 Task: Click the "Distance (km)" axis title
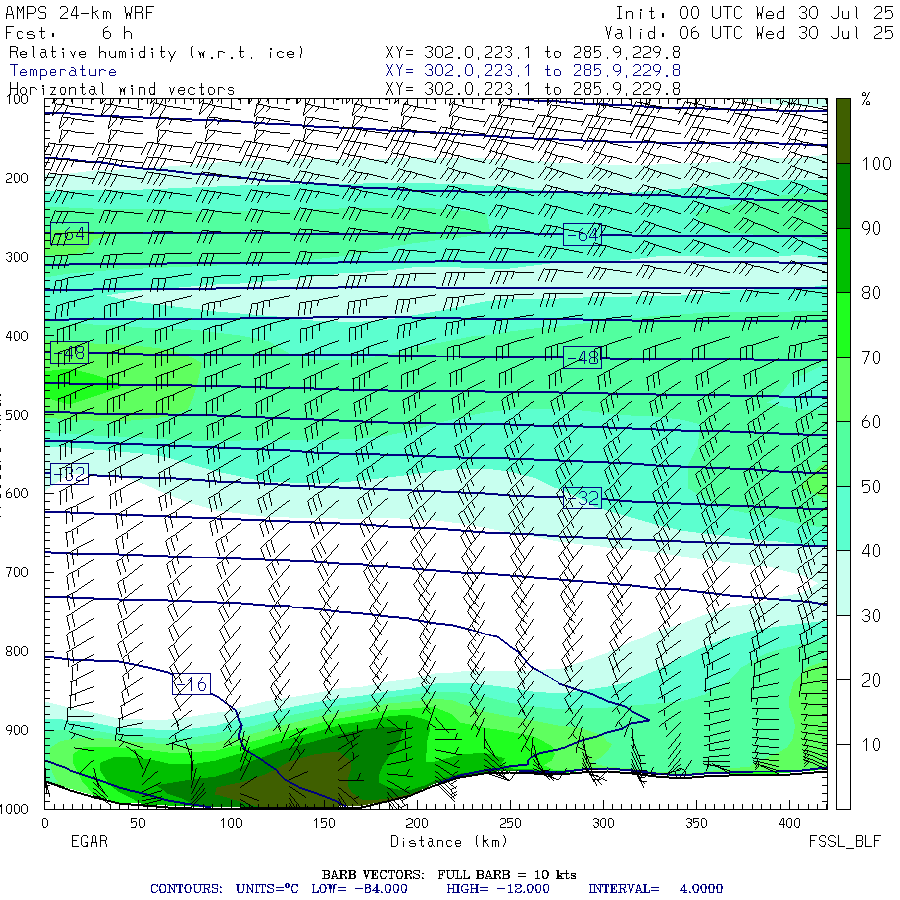[x=449, y=842]
